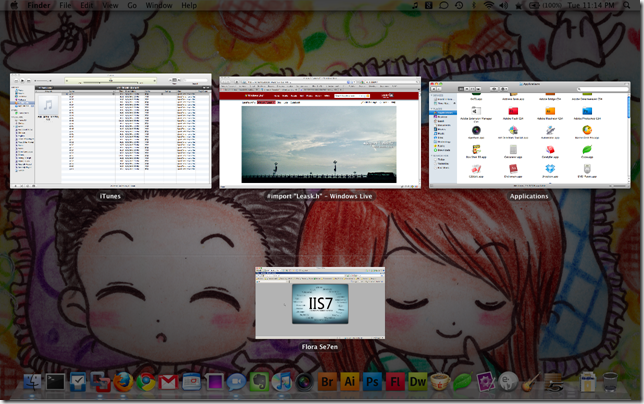Open the green leaf app in Dock

[463, 382]
